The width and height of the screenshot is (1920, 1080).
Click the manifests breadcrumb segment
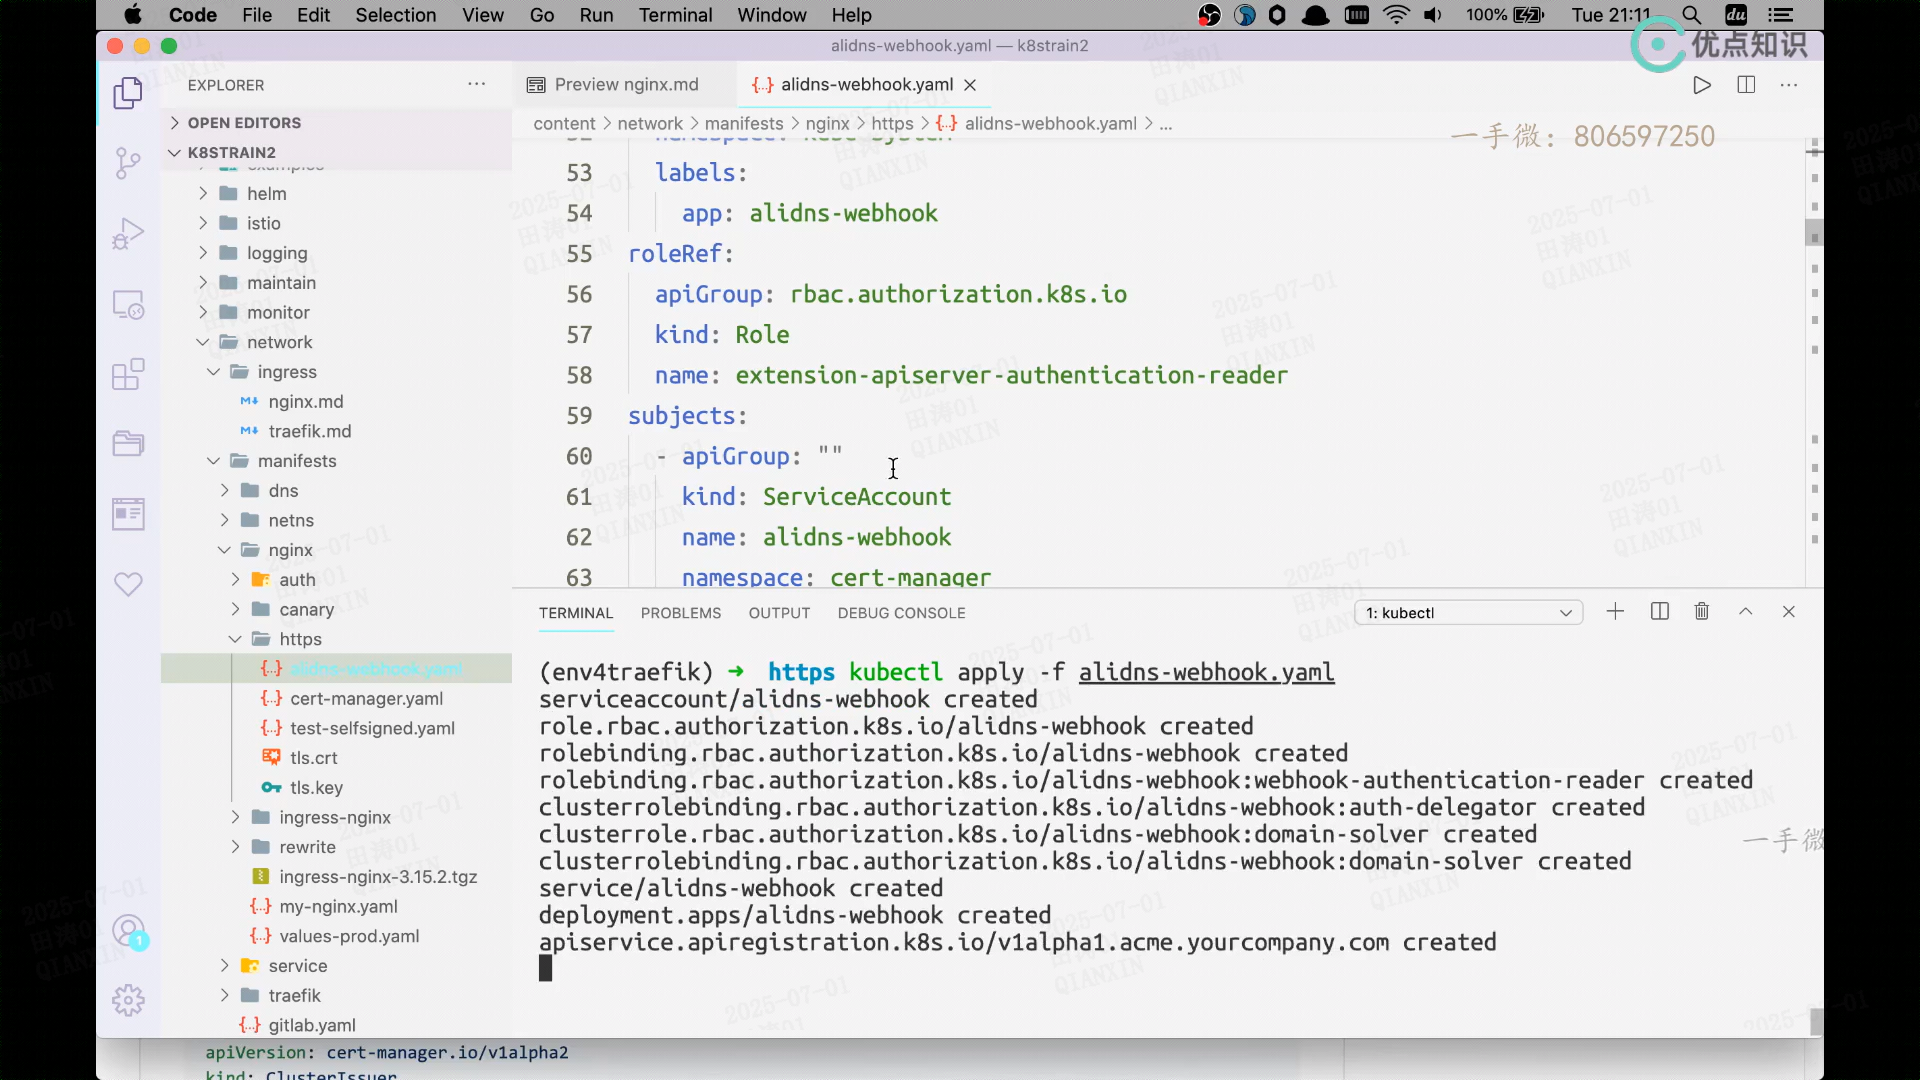(x=743, y=123)
